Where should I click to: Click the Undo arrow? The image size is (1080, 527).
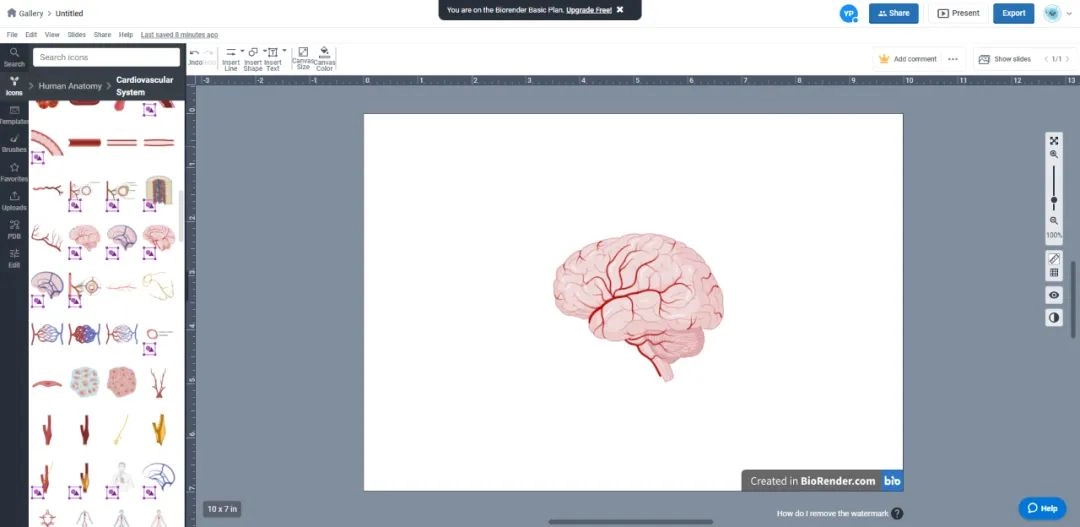coord(194,52)
